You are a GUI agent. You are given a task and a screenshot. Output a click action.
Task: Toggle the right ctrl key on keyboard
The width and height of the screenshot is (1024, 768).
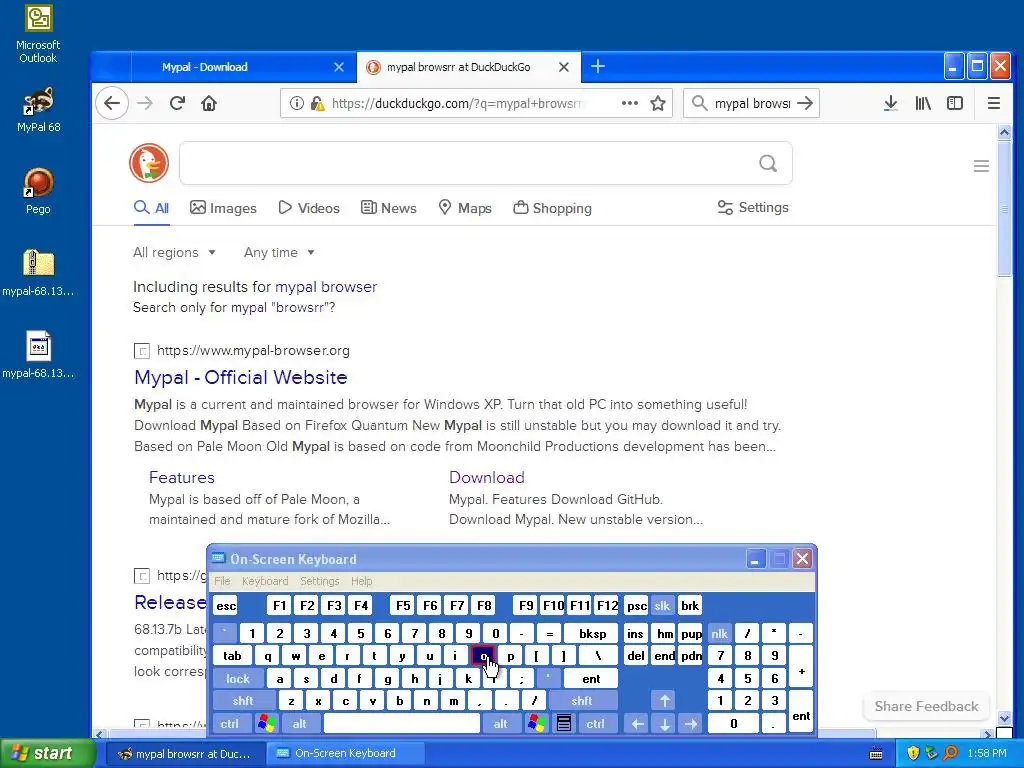(596, 724)
